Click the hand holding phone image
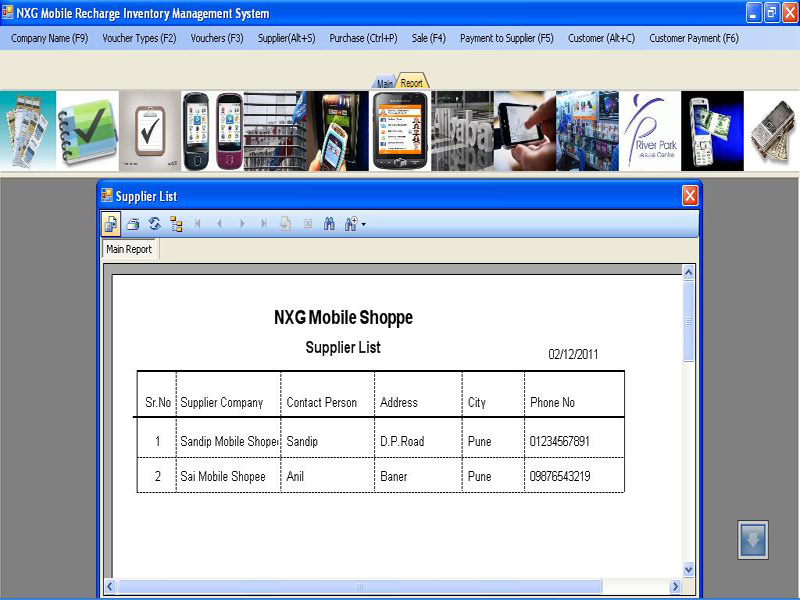The height and width of the screenshot is (600, 800). (x=337, y=131)
